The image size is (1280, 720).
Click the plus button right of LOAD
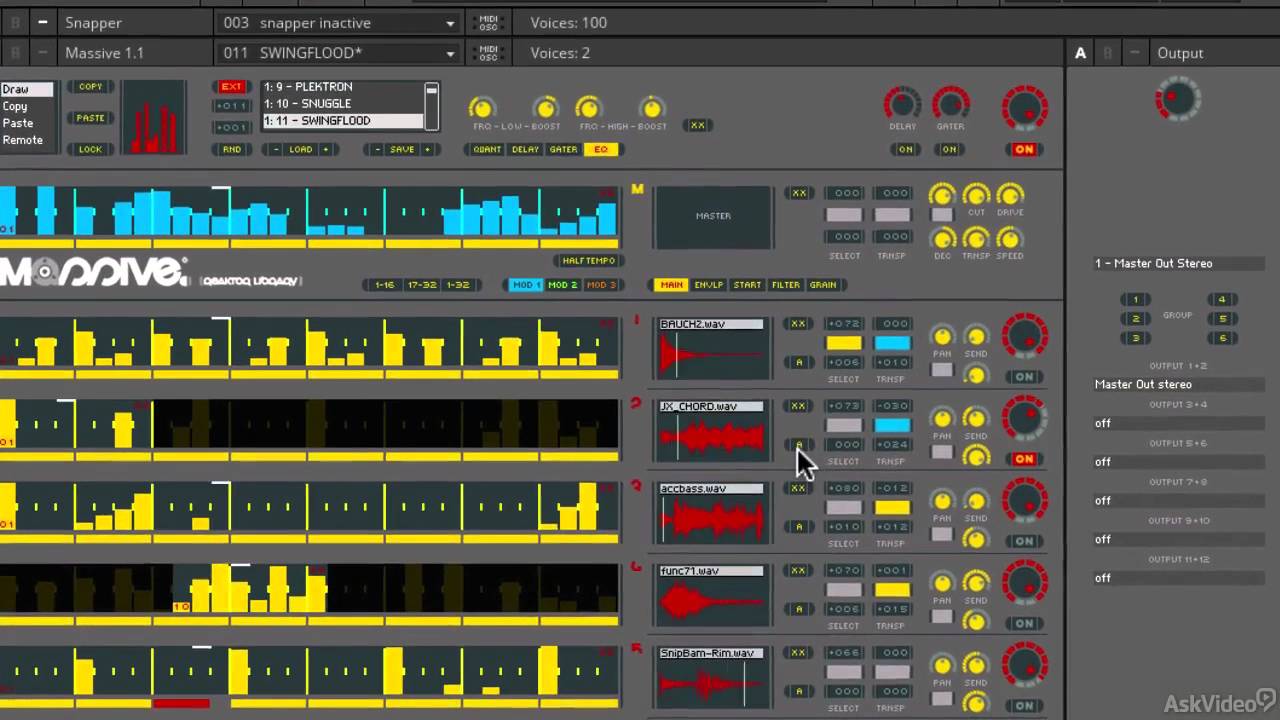324,149
